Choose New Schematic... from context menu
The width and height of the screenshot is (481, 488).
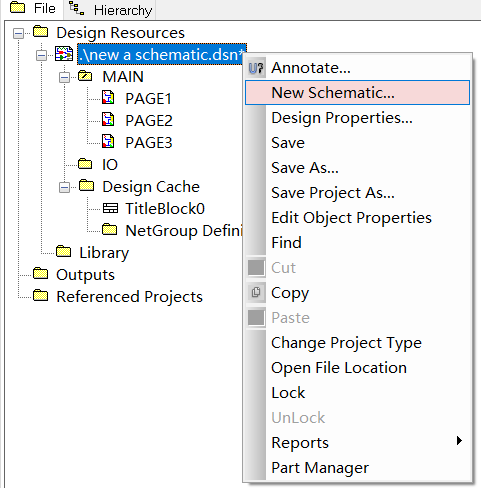click(x=357, y=93)
